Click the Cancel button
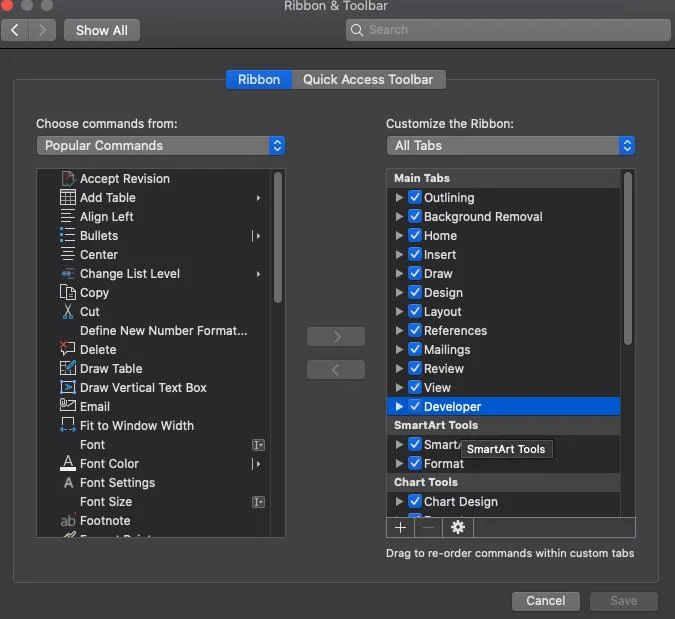 coord(545,600)
